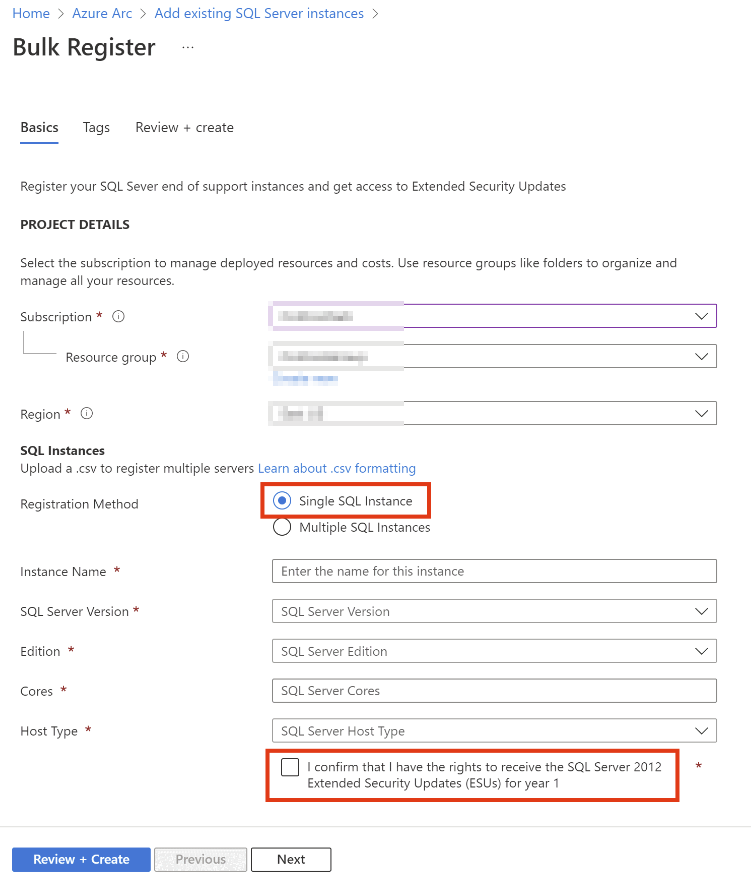Select Single SQL Instance radio button
Image resolution: width=755 pixels, height=883 pixels.
click(283, 502)
